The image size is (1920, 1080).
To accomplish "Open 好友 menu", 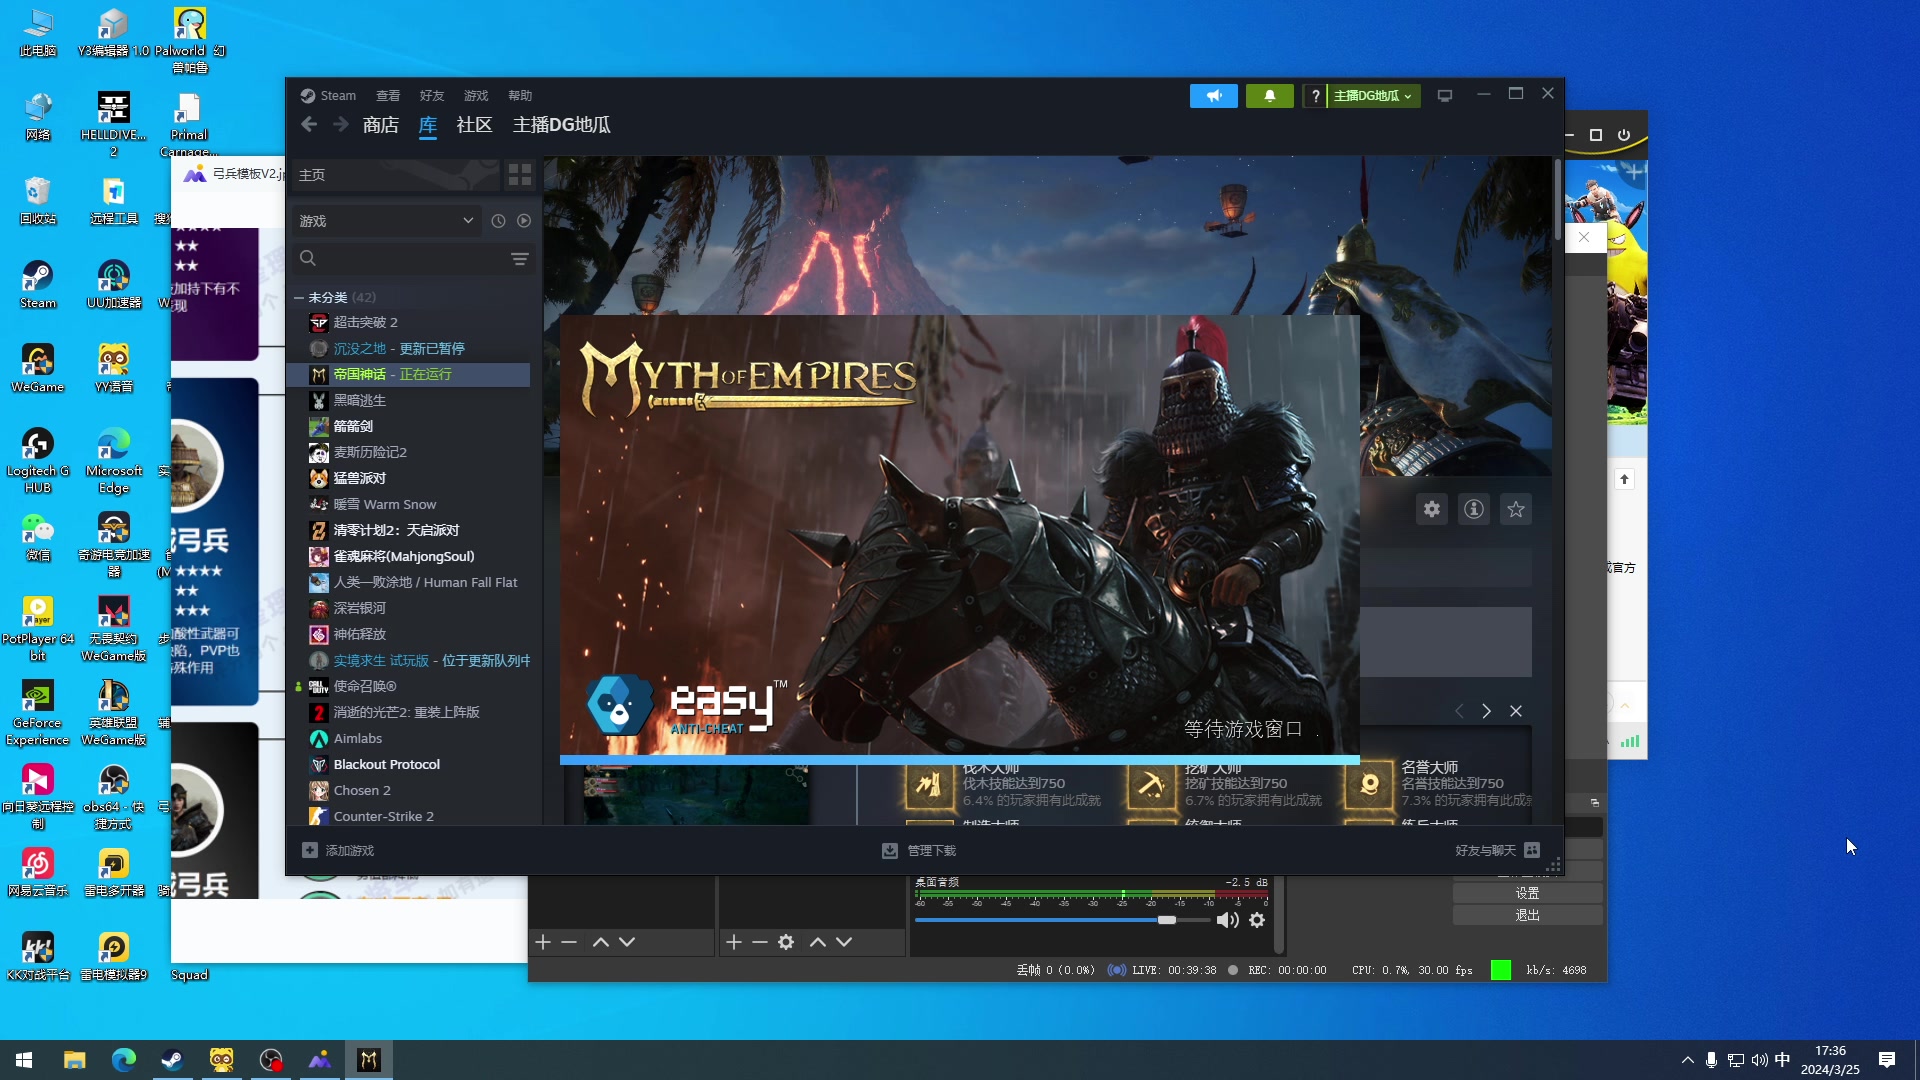I will point(432,96).
